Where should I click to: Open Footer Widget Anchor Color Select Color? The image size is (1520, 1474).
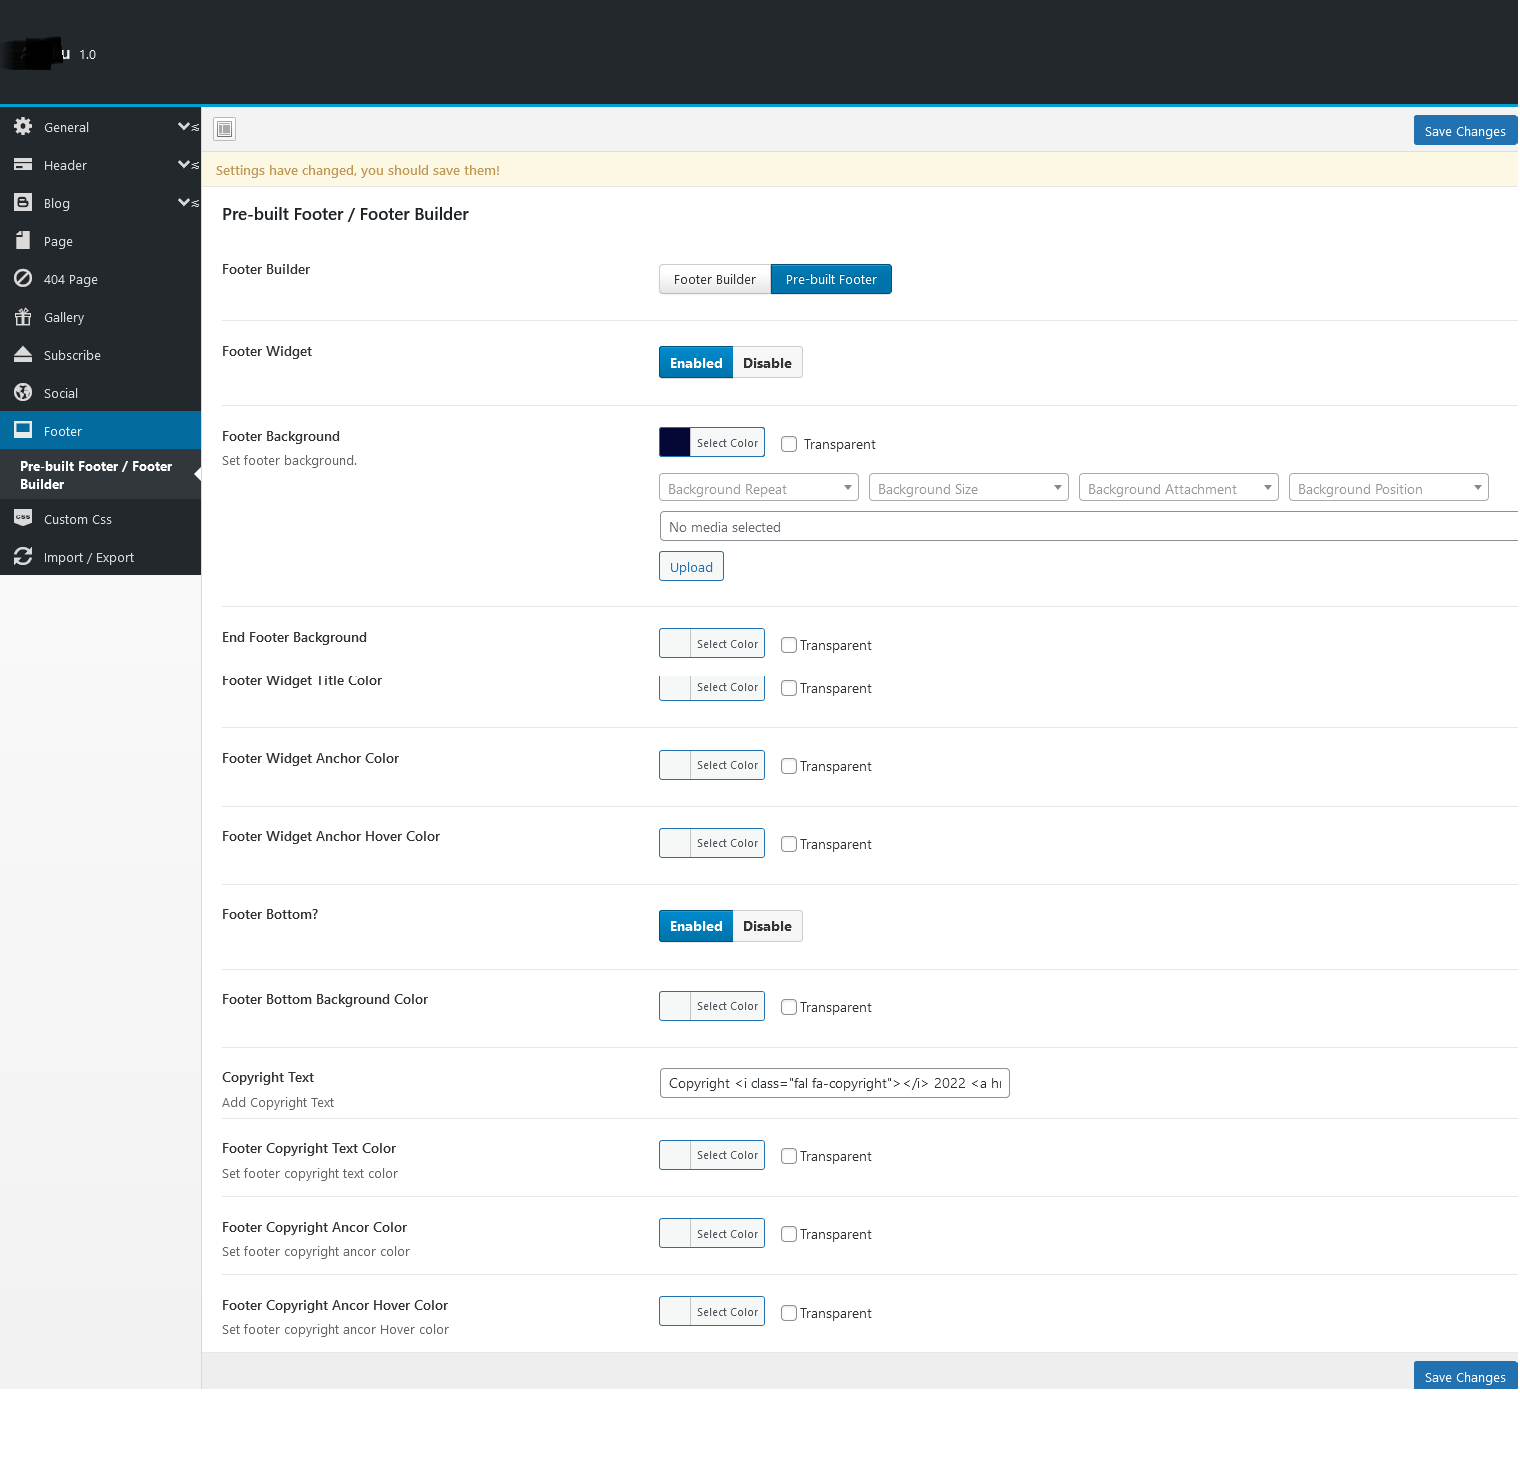point(712,765)
